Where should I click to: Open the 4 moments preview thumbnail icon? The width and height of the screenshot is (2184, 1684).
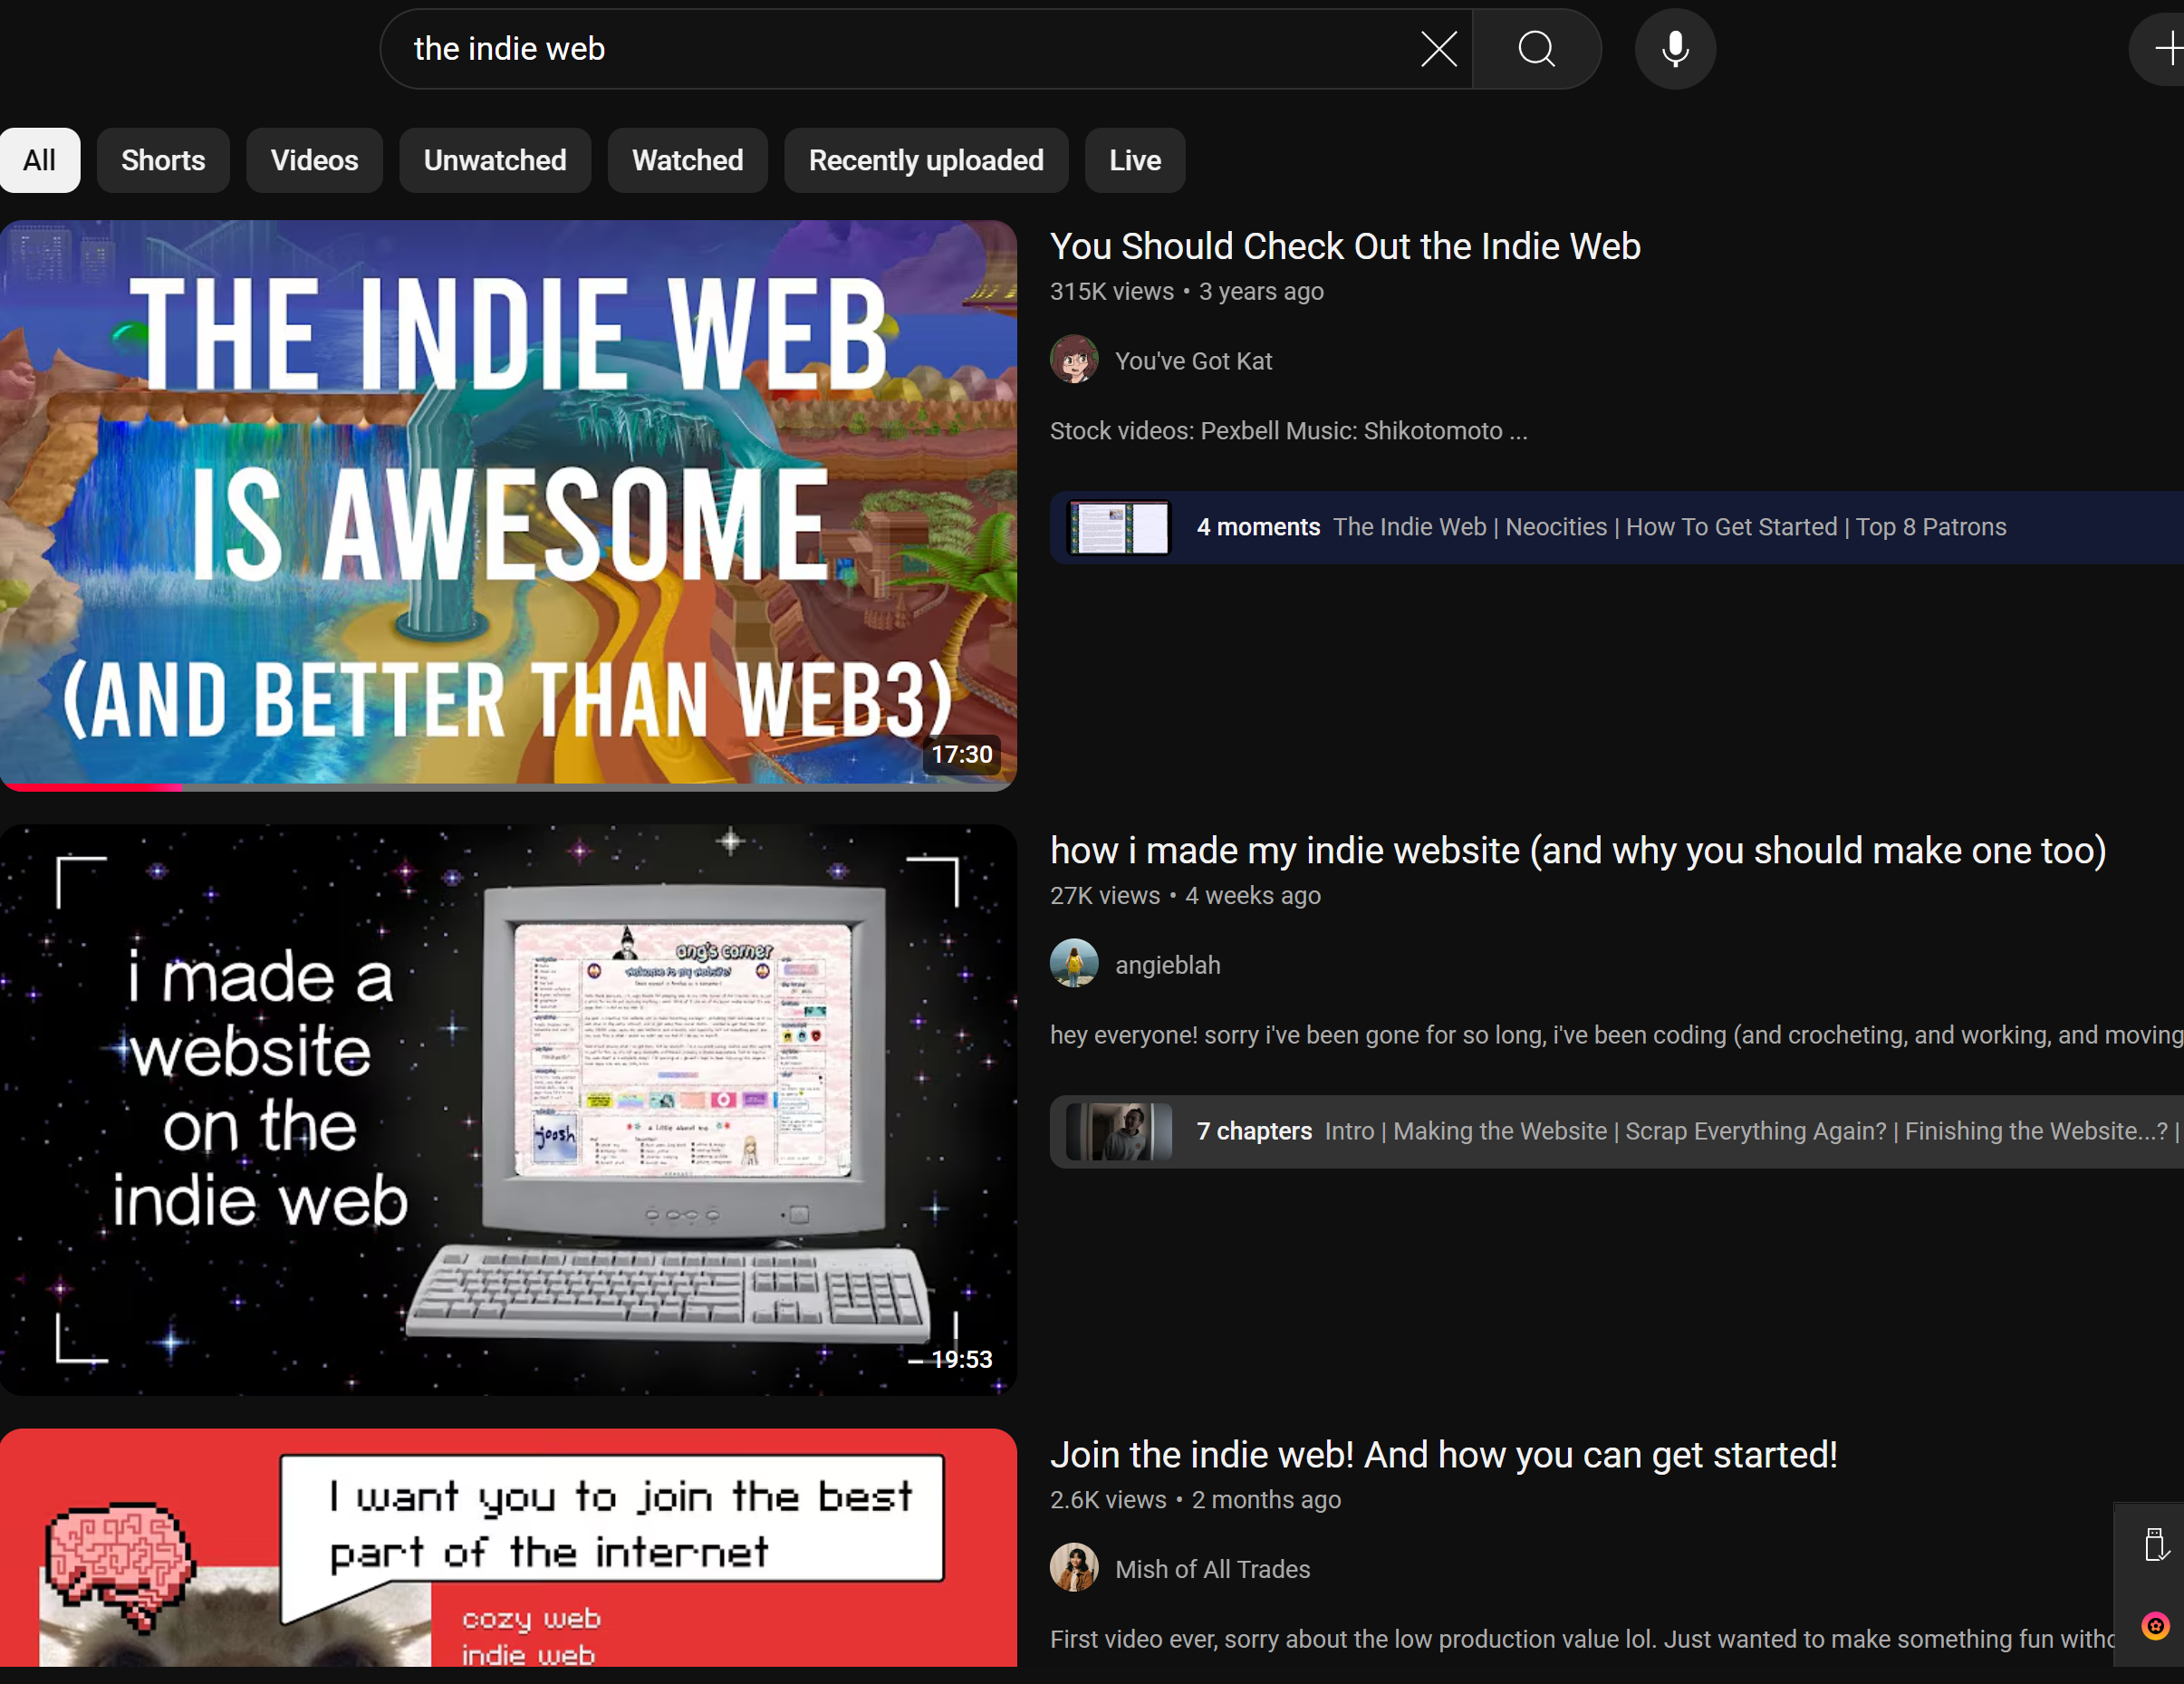1119,527
